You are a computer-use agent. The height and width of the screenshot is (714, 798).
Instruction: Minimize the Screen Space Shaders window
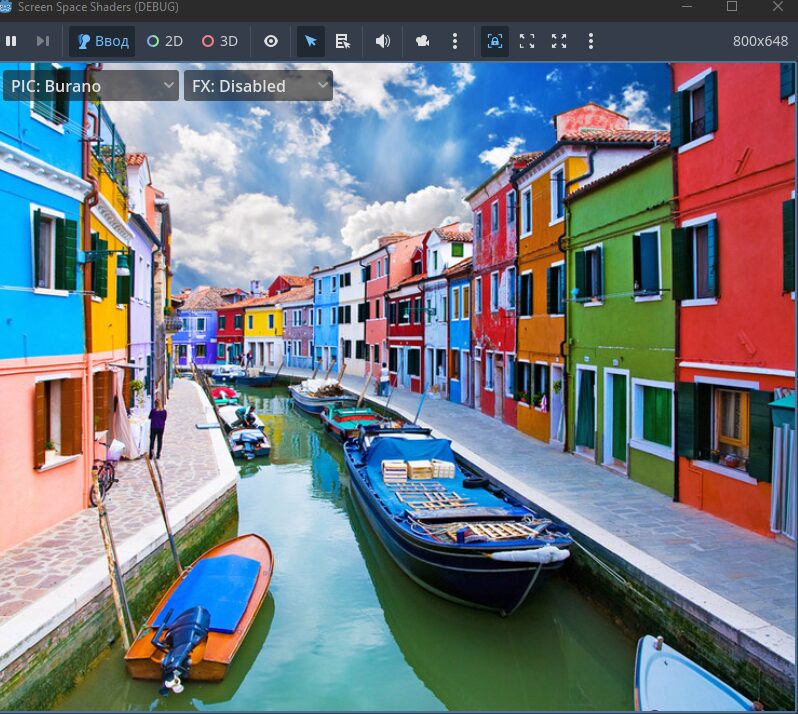[x=687, y=7]
